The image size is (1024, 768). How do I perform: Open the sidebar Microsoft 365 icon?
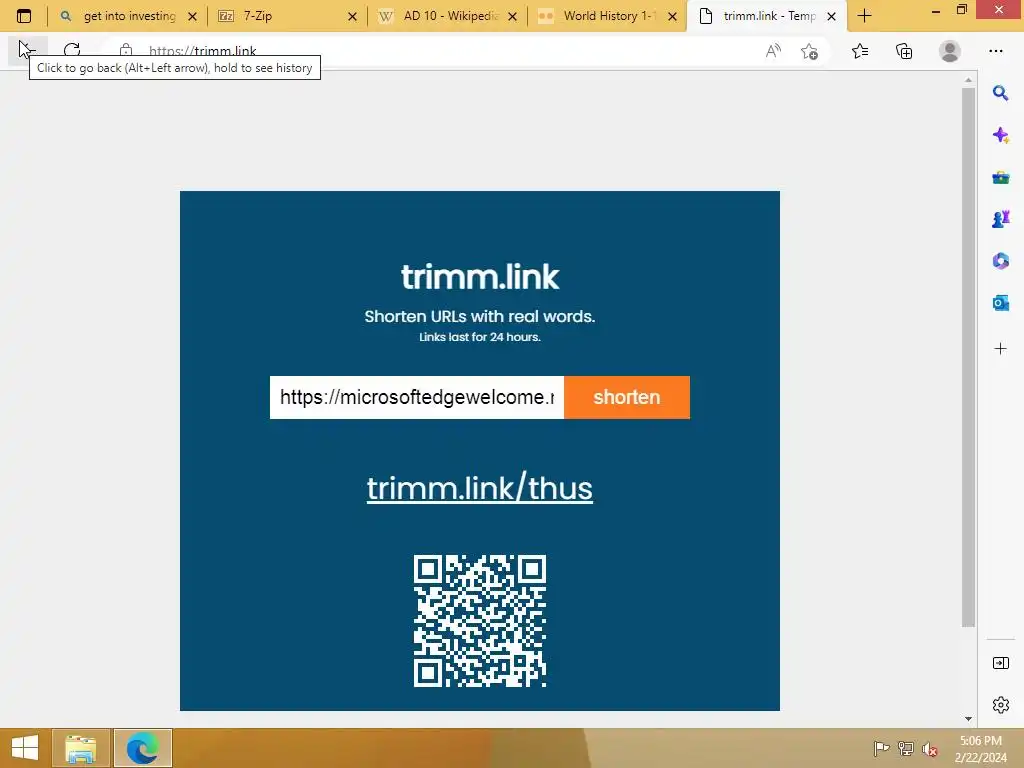(1000, 261)
